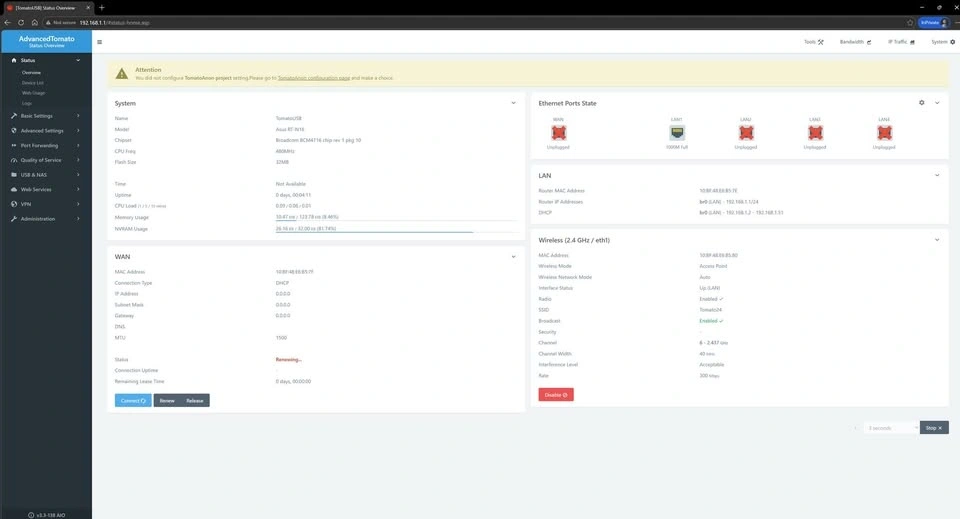Click the browser home icon
This screenshot has width=960, height=519.
point(34,22)
